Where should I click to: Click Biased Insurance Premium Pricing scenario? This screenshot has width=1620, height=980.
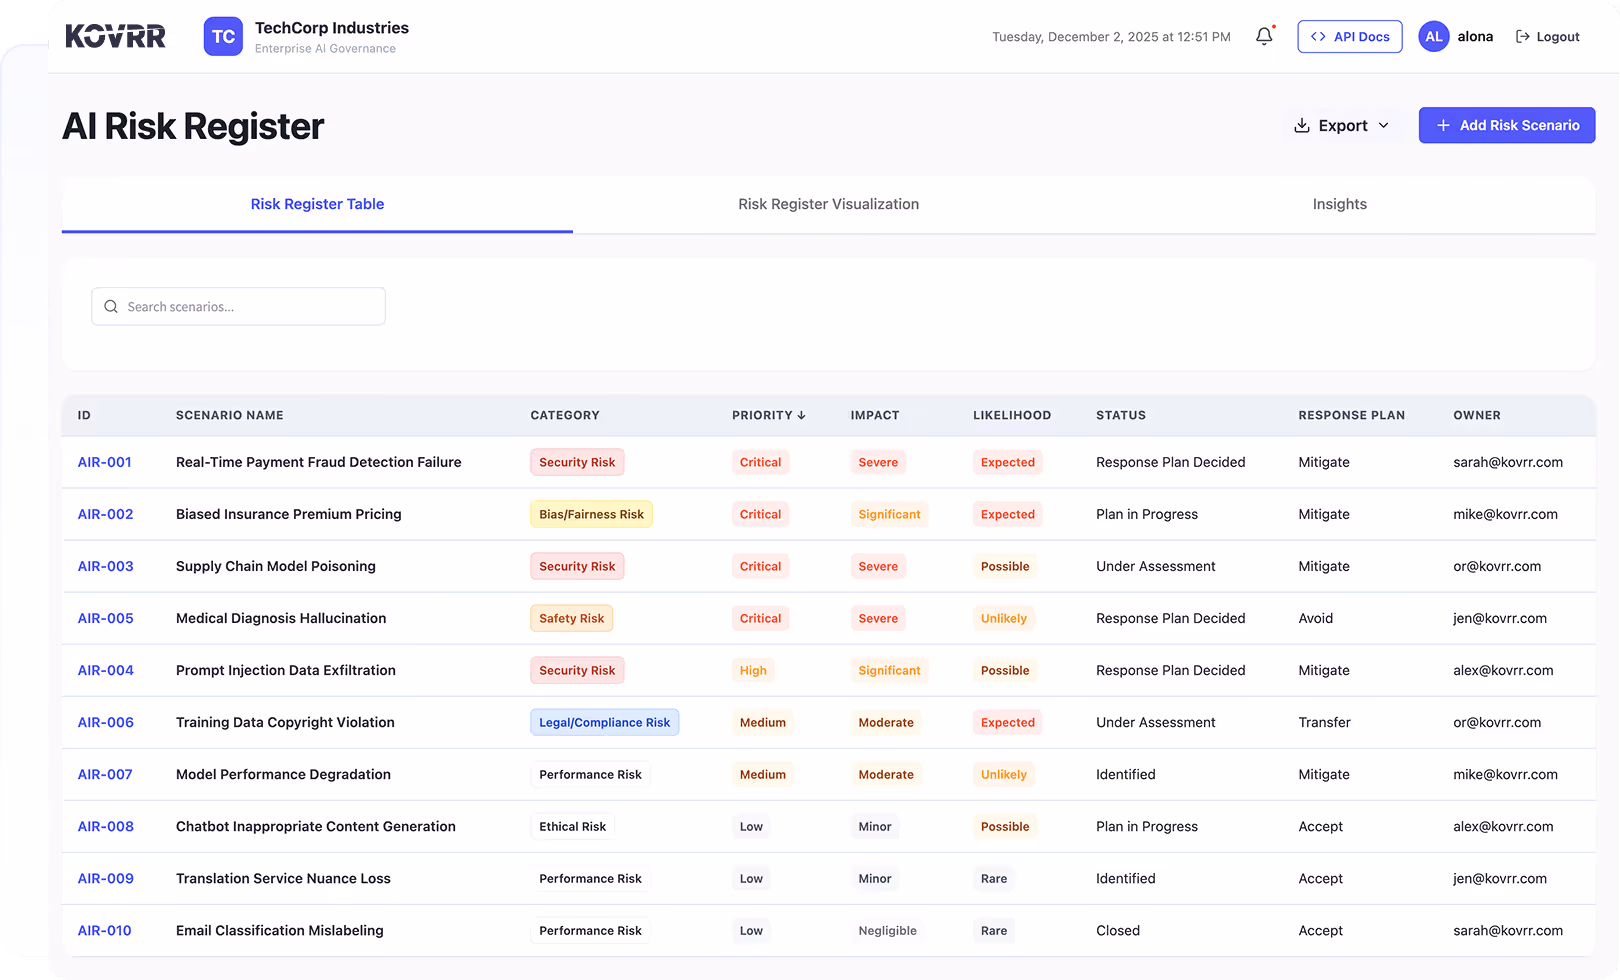(x=289, y=514)
